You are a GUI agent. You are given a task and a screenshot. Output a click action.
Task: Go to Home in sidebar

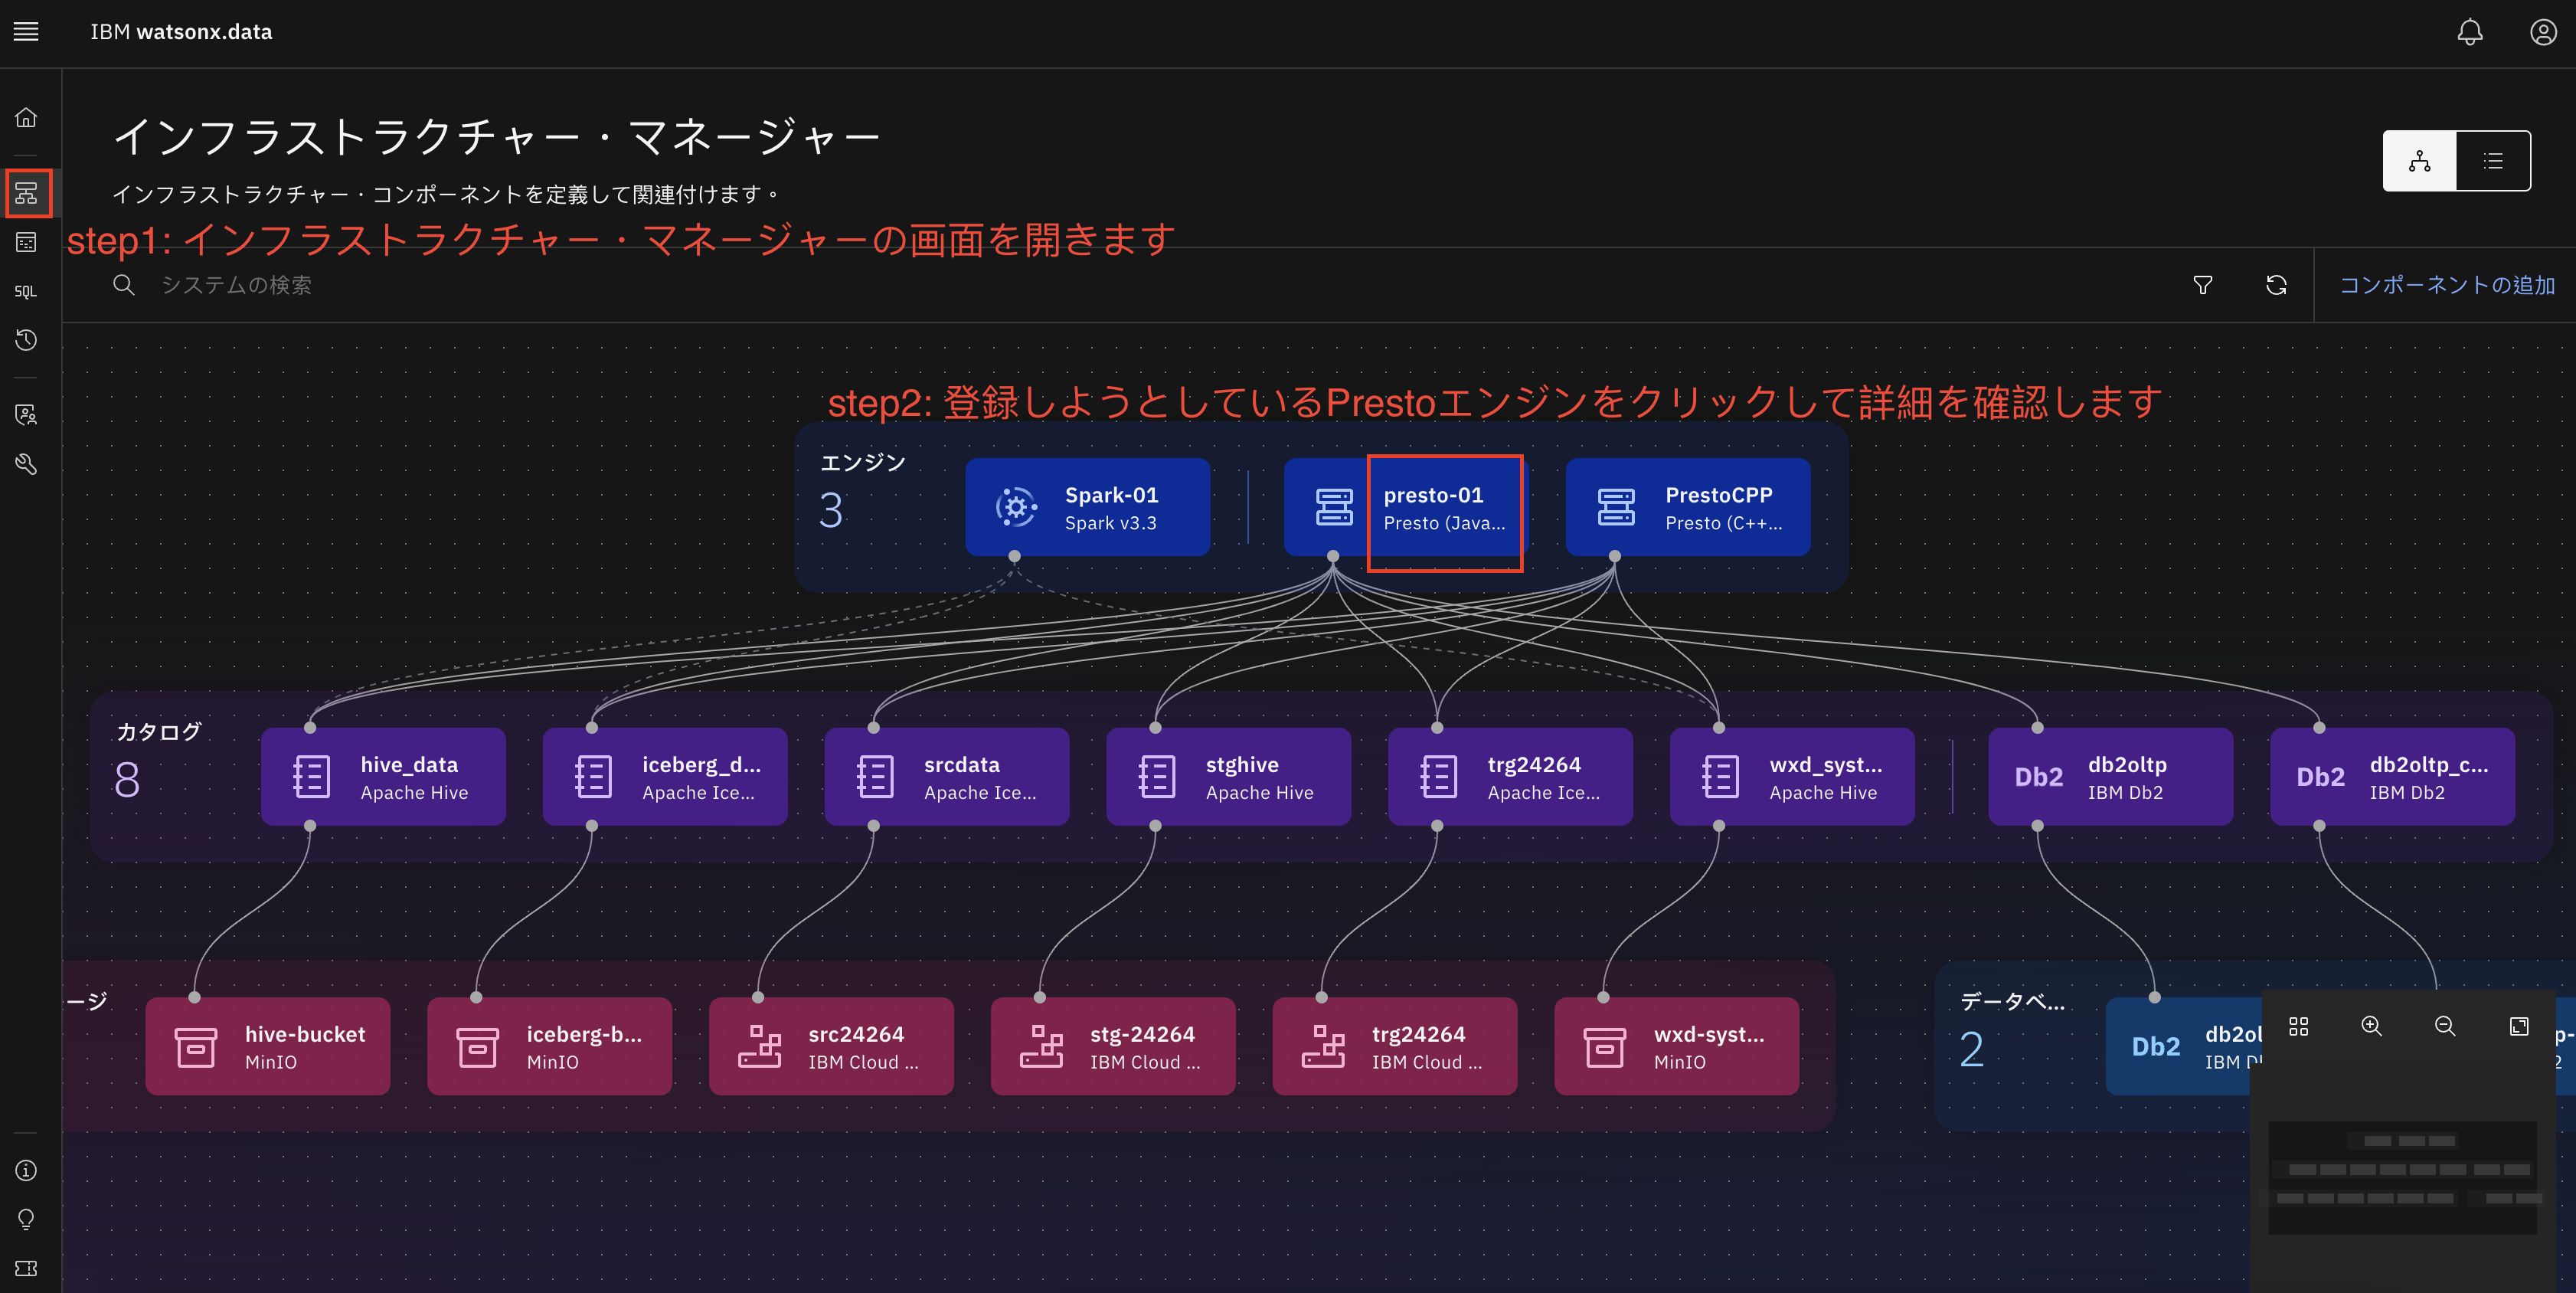click(x=26, y=118)
